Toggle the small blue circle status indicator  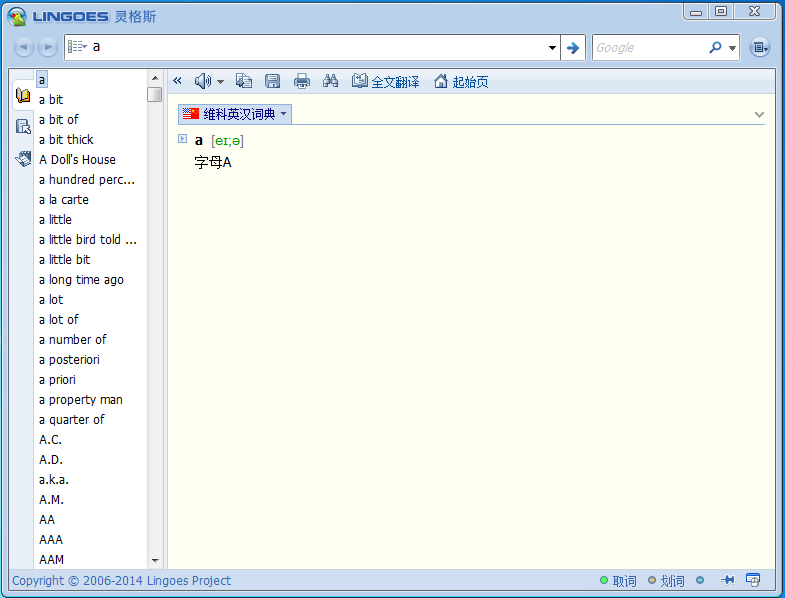pyautogui.click(x=700, y=580)
